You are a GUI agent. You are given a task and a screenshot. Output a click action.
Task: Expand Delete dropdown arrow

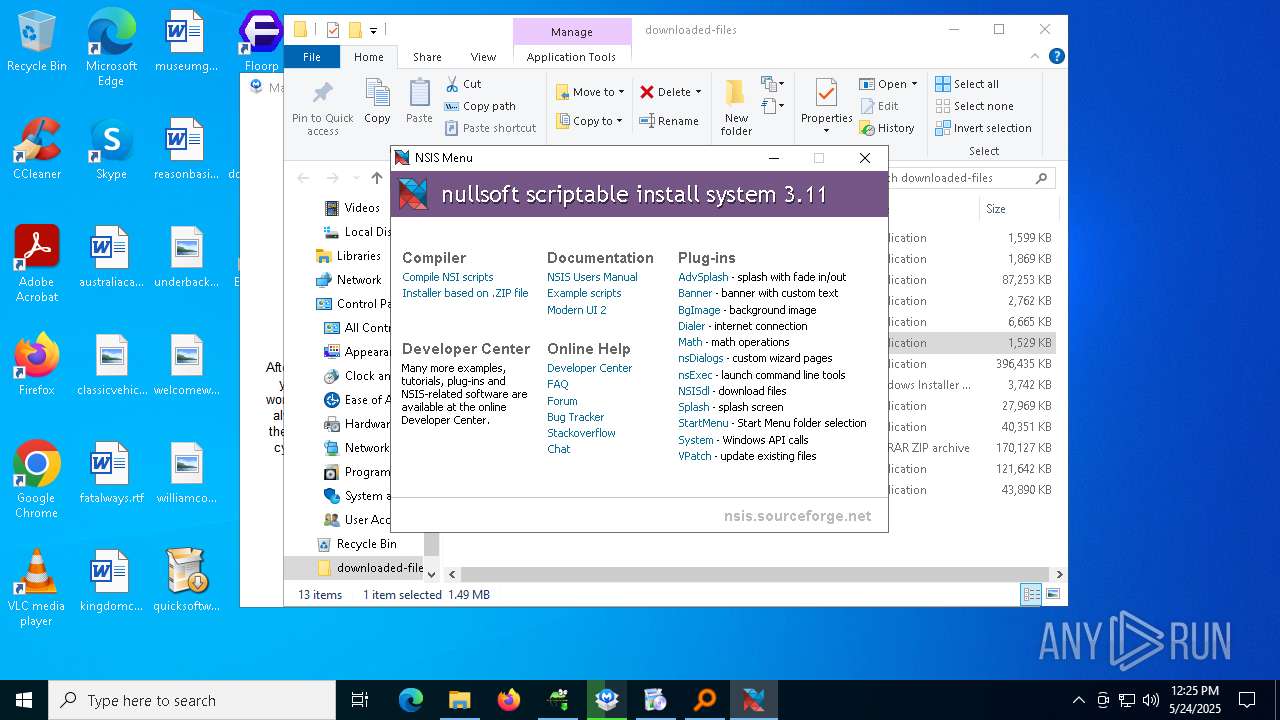coord(698,92)
